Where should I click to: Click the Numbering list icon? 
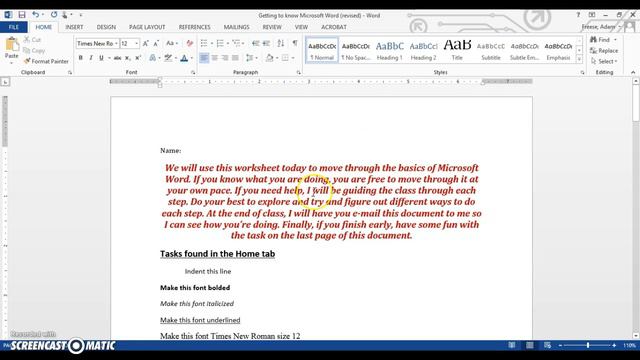[220, 43]
